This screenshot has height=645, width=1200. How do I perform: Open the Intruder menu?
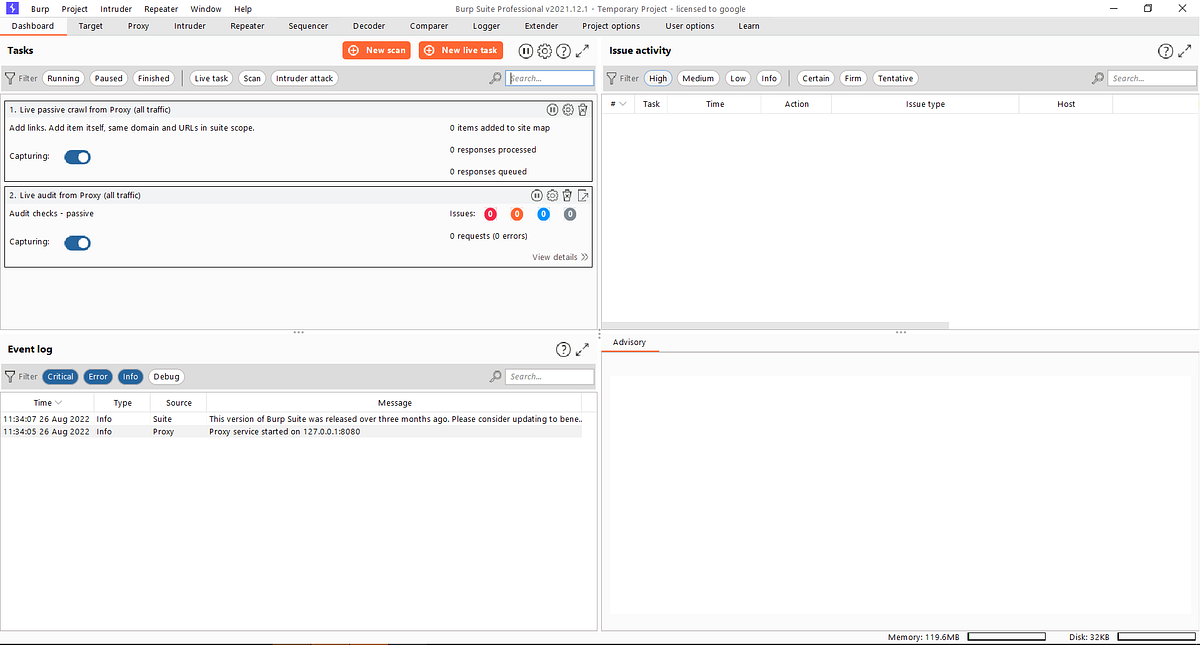tap(116, 9)
